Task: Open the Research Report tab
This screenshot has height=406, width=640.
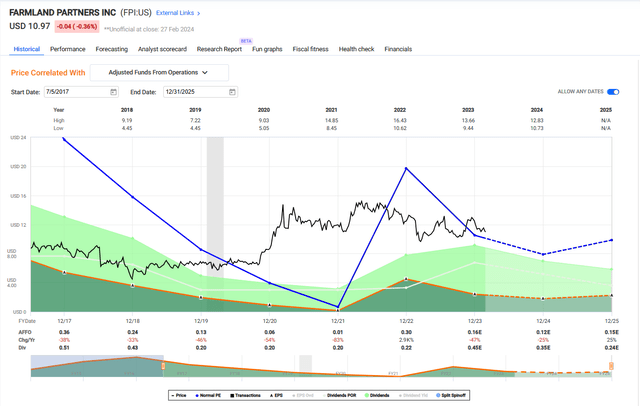Action: 219,49
